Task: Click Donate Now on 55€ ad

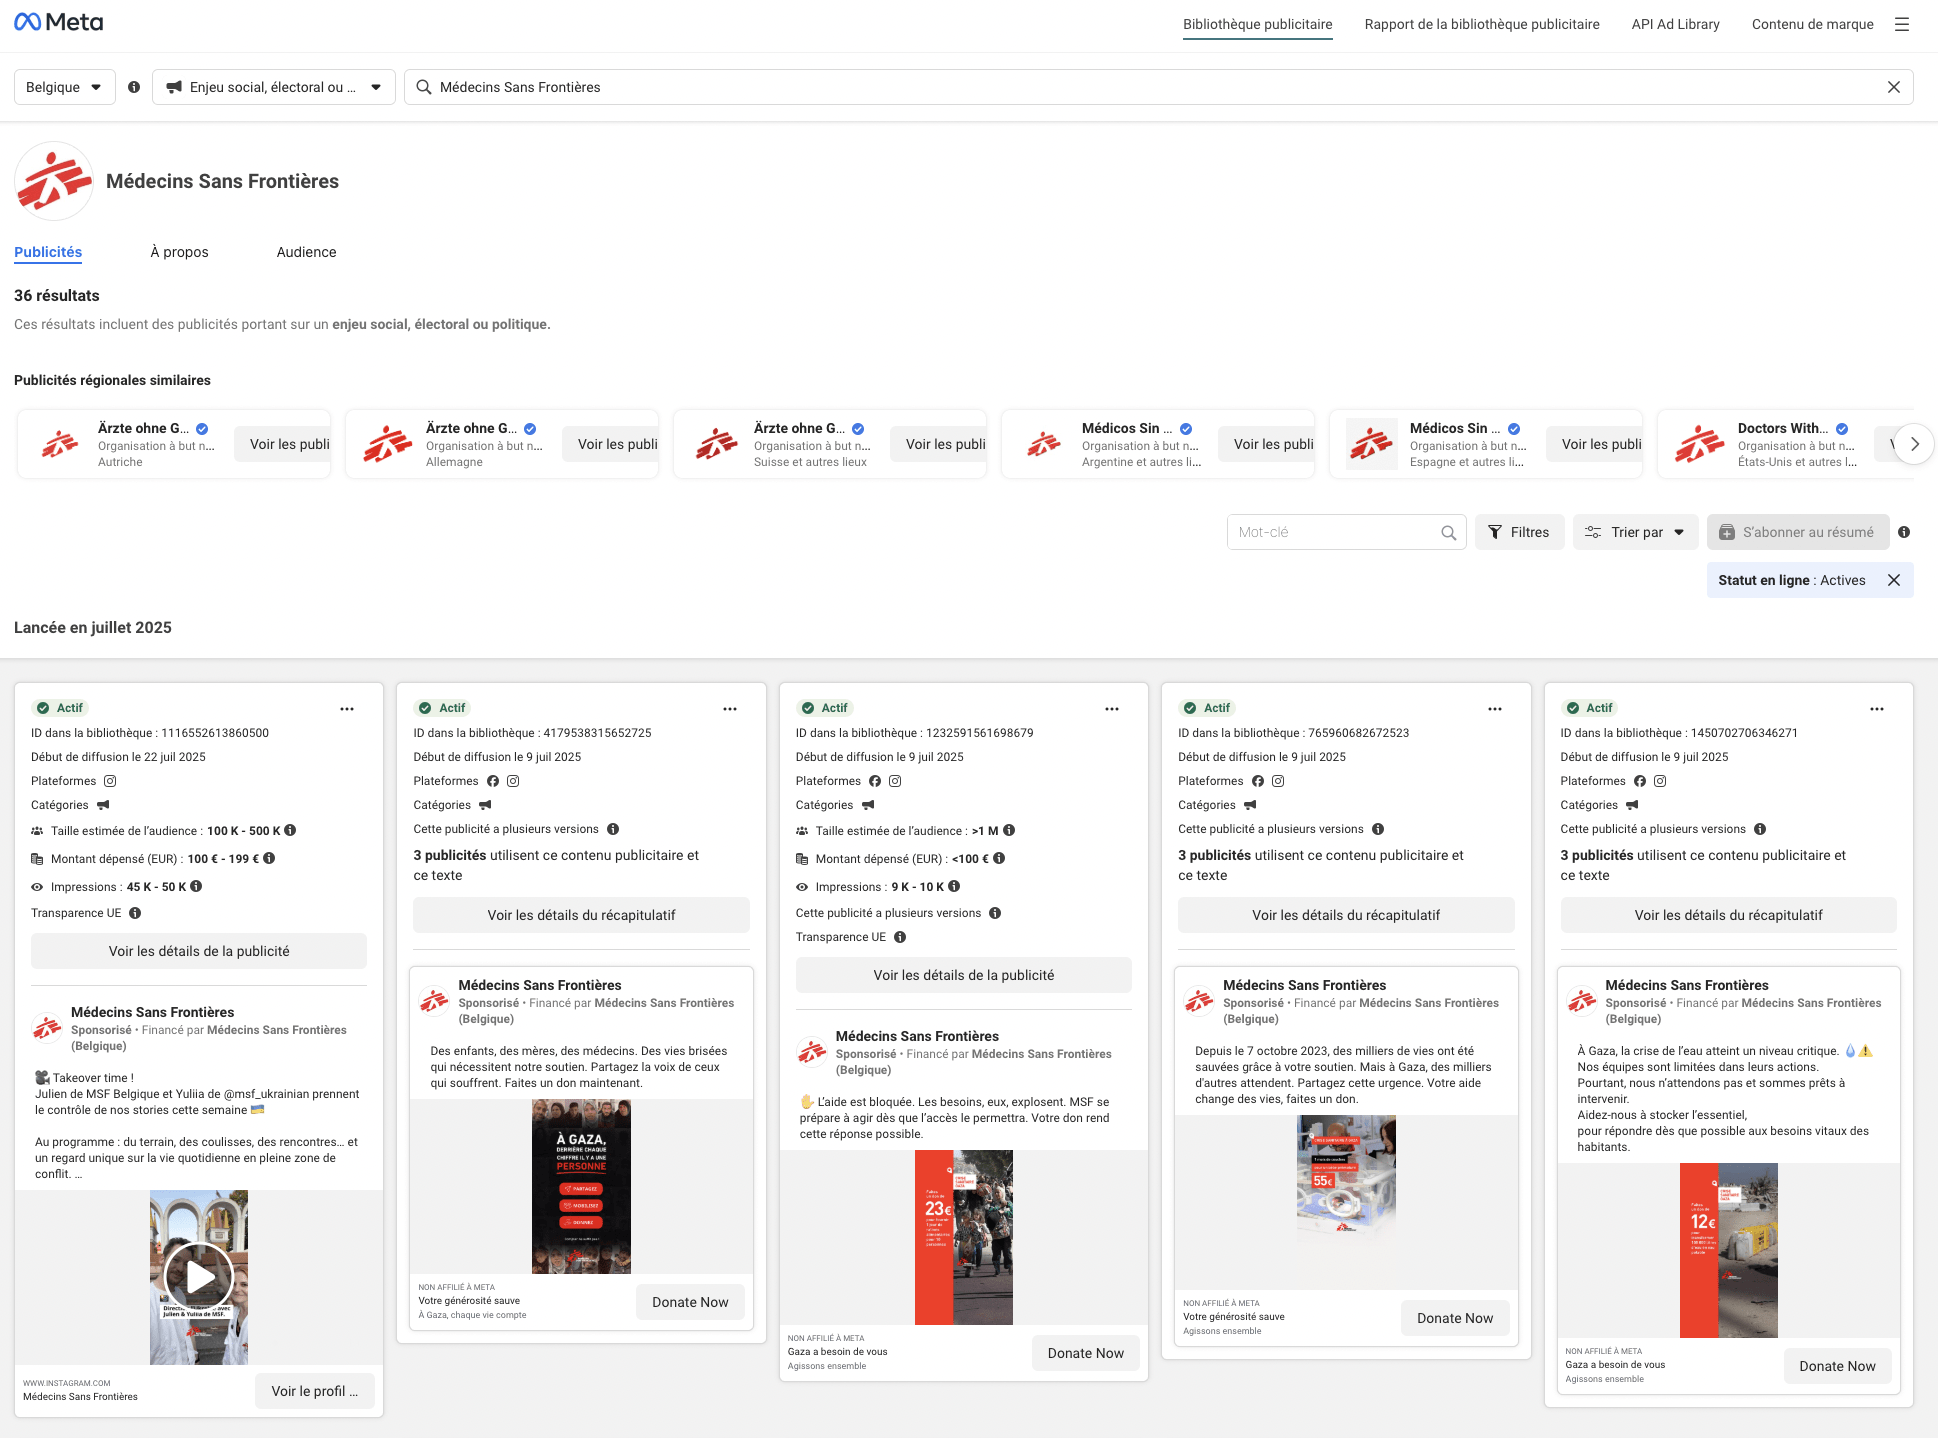Action: click(x=1455, y=1318)
